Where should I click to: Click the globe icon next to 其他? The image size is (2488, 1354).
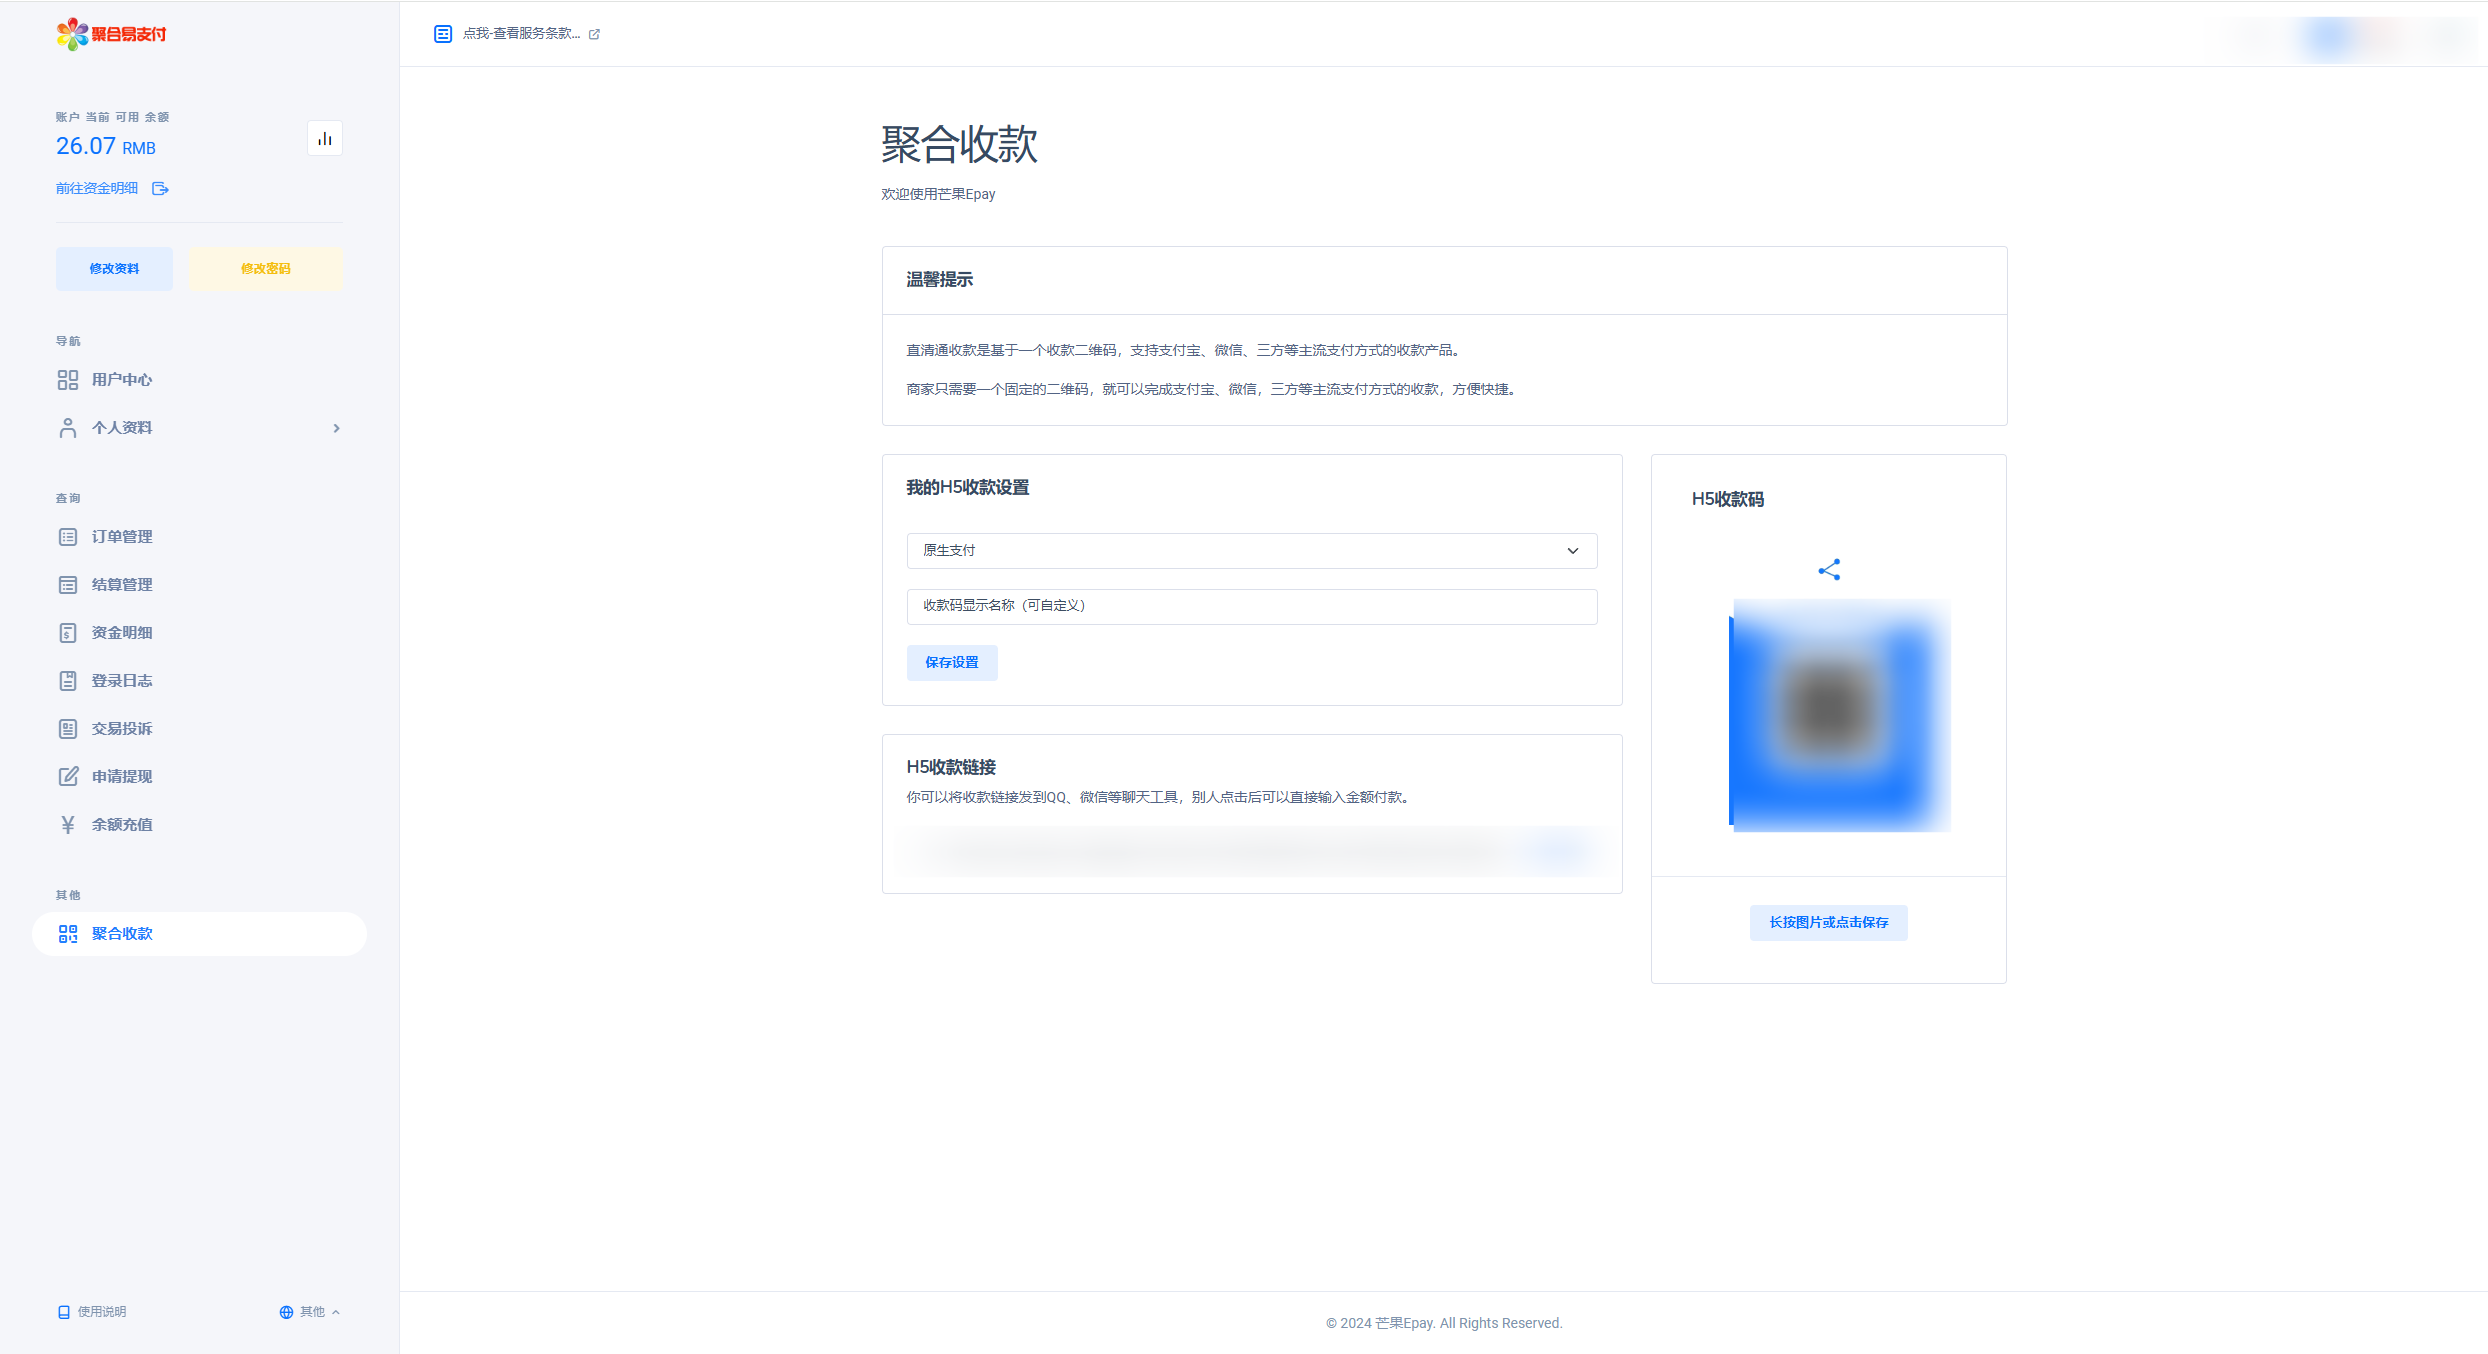[286, 1312]
